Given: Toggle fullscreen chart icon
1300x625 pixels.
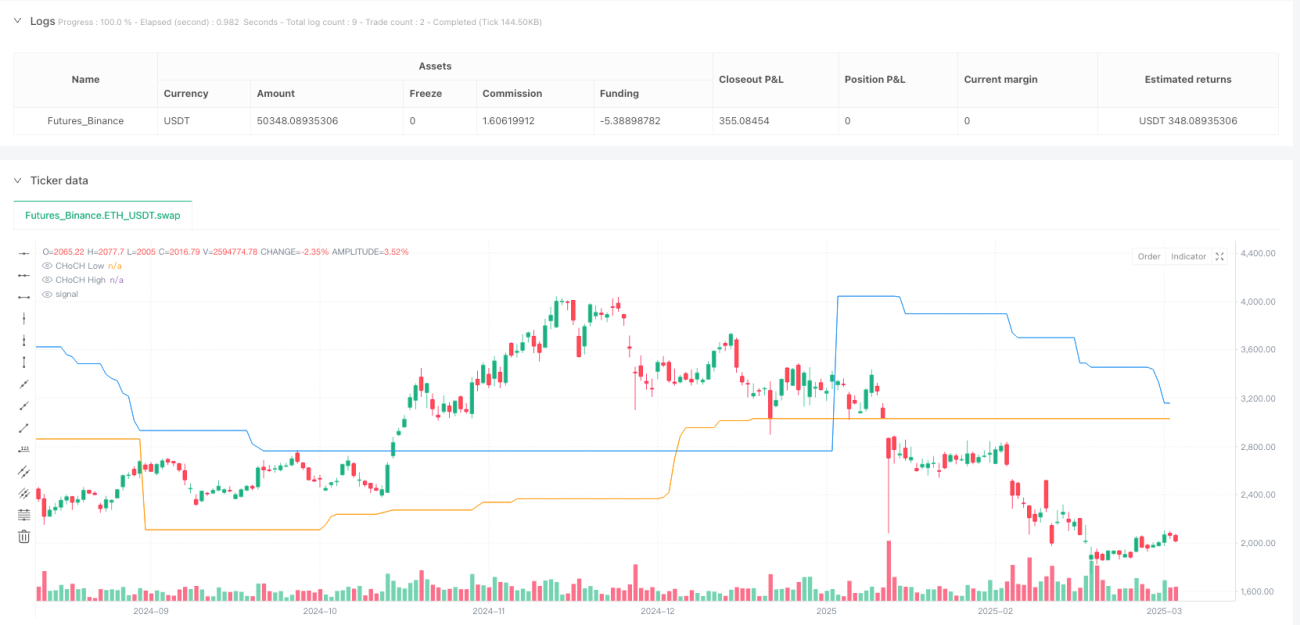Looking at the screenshot, I should coord(1219,257).
